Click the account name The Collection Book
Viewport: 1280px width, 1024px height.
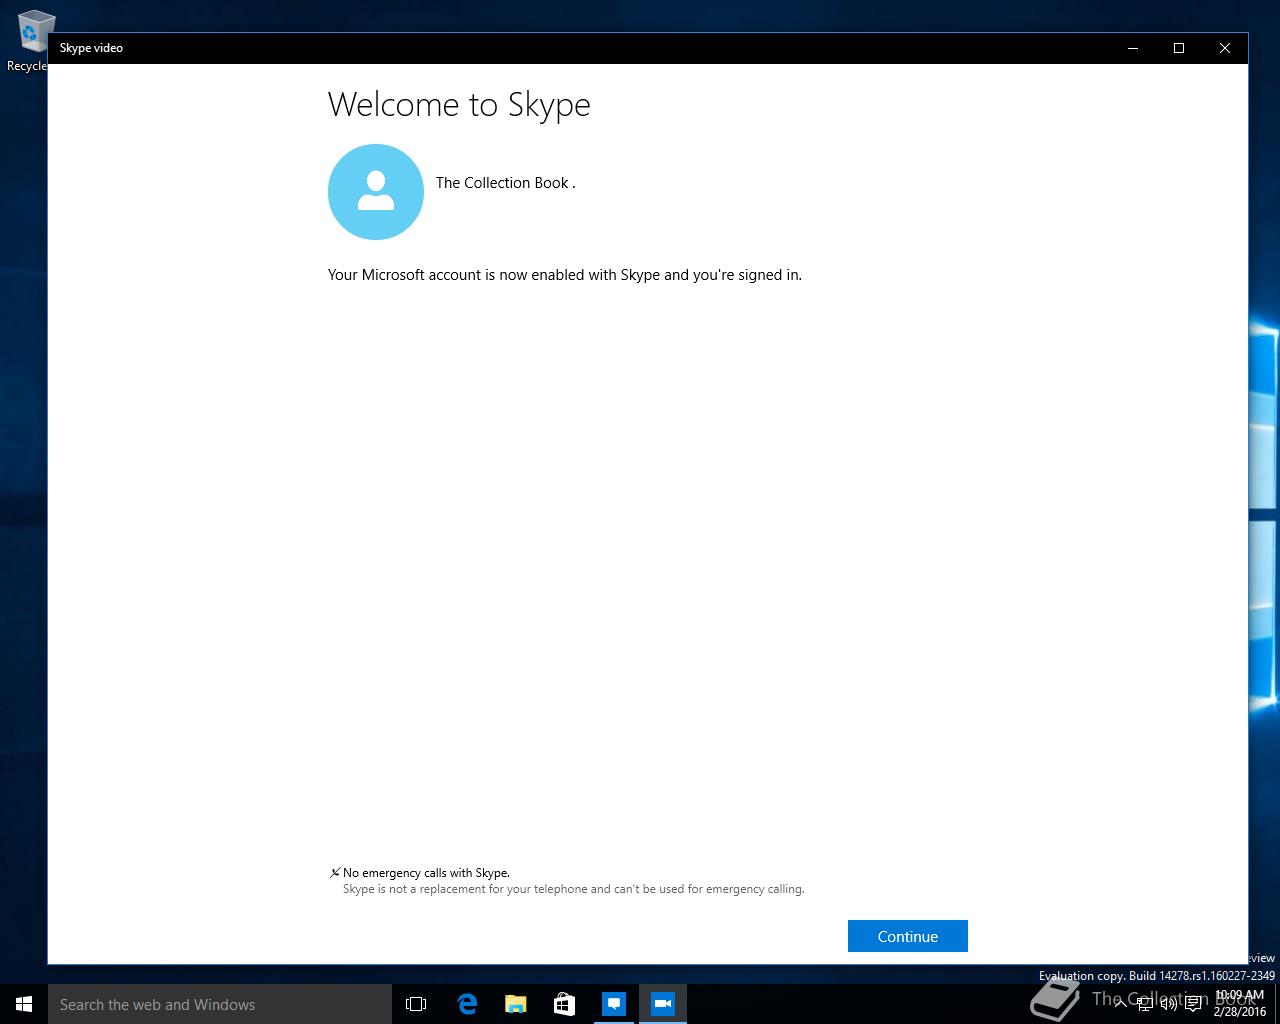click(505, 183)
